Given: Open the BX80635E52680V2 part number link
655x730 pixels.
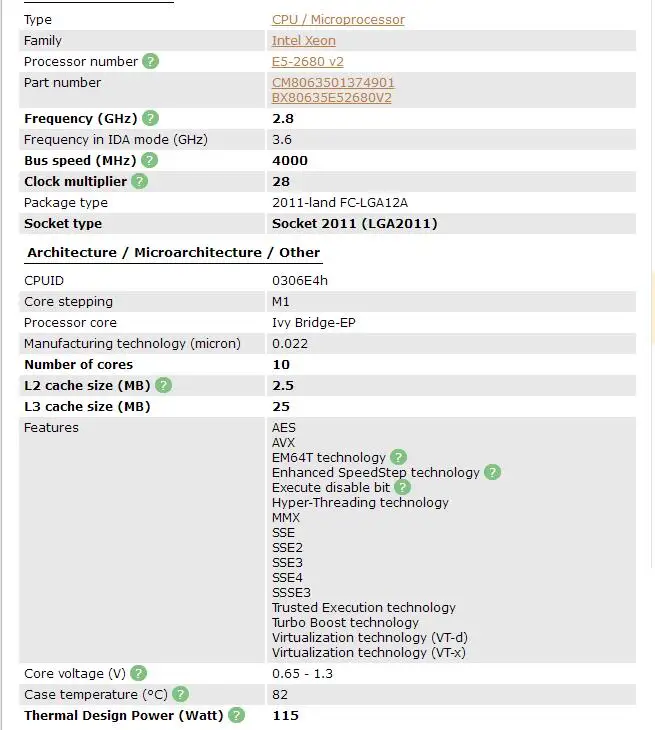Looking at the screenshot, I should (x=331, y=98).
